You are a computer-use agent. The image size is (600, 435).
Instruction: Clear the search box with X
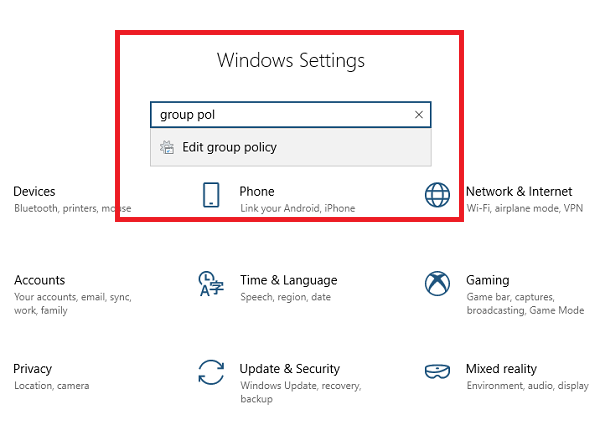419,115
